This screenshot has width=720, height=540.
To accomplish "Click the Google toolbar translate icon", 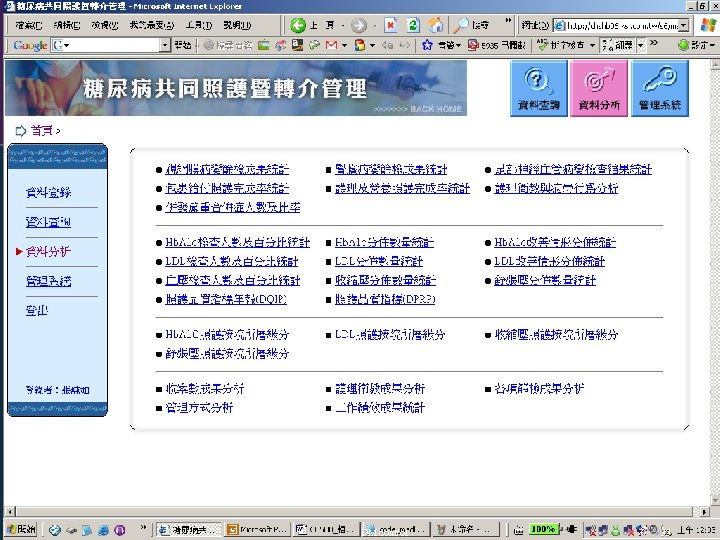I will [x=607, y=45].
